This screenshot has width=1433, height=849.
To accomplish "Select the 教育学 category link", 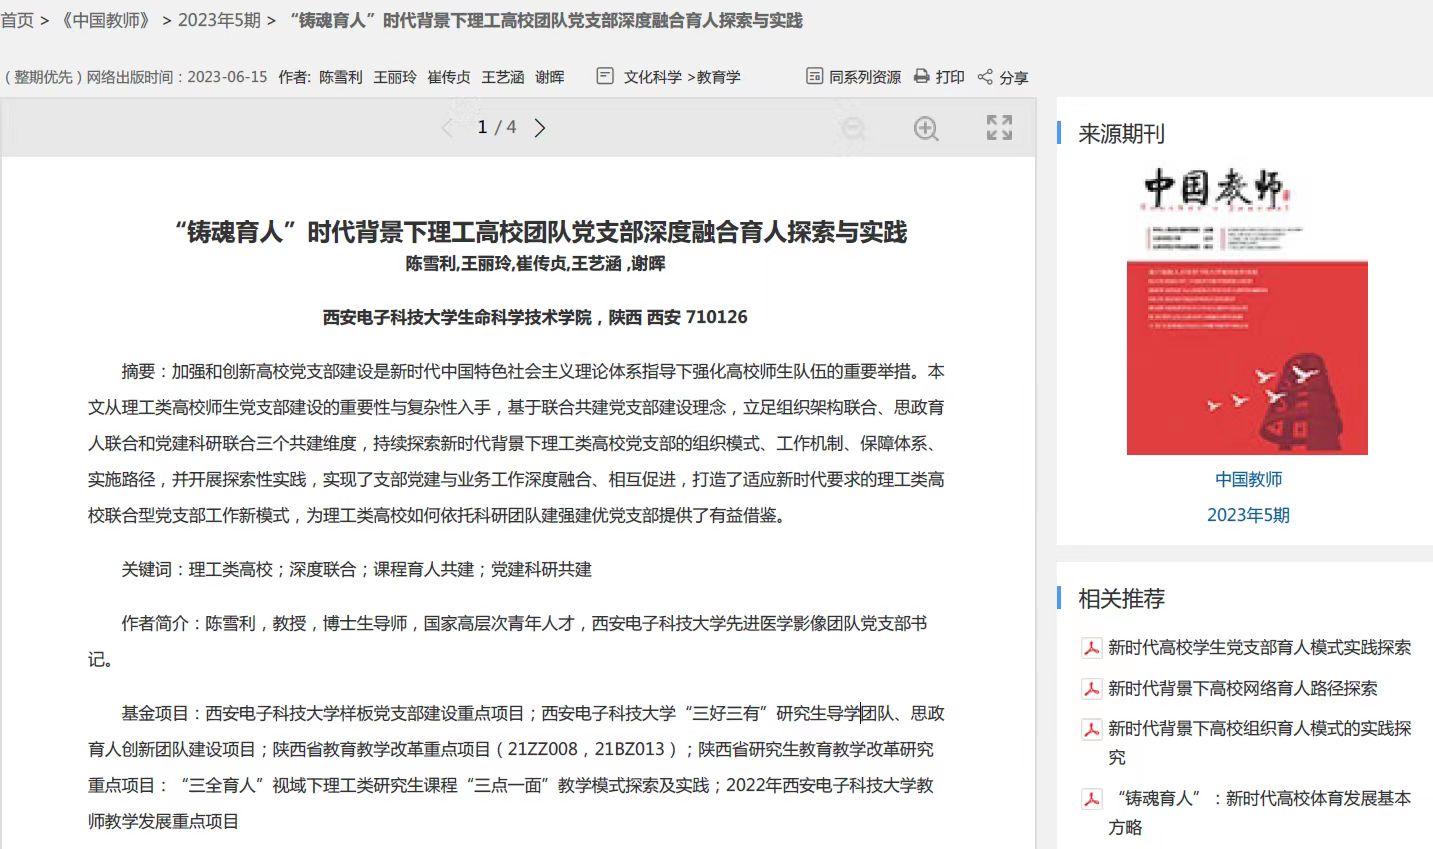I will point(718,77).
